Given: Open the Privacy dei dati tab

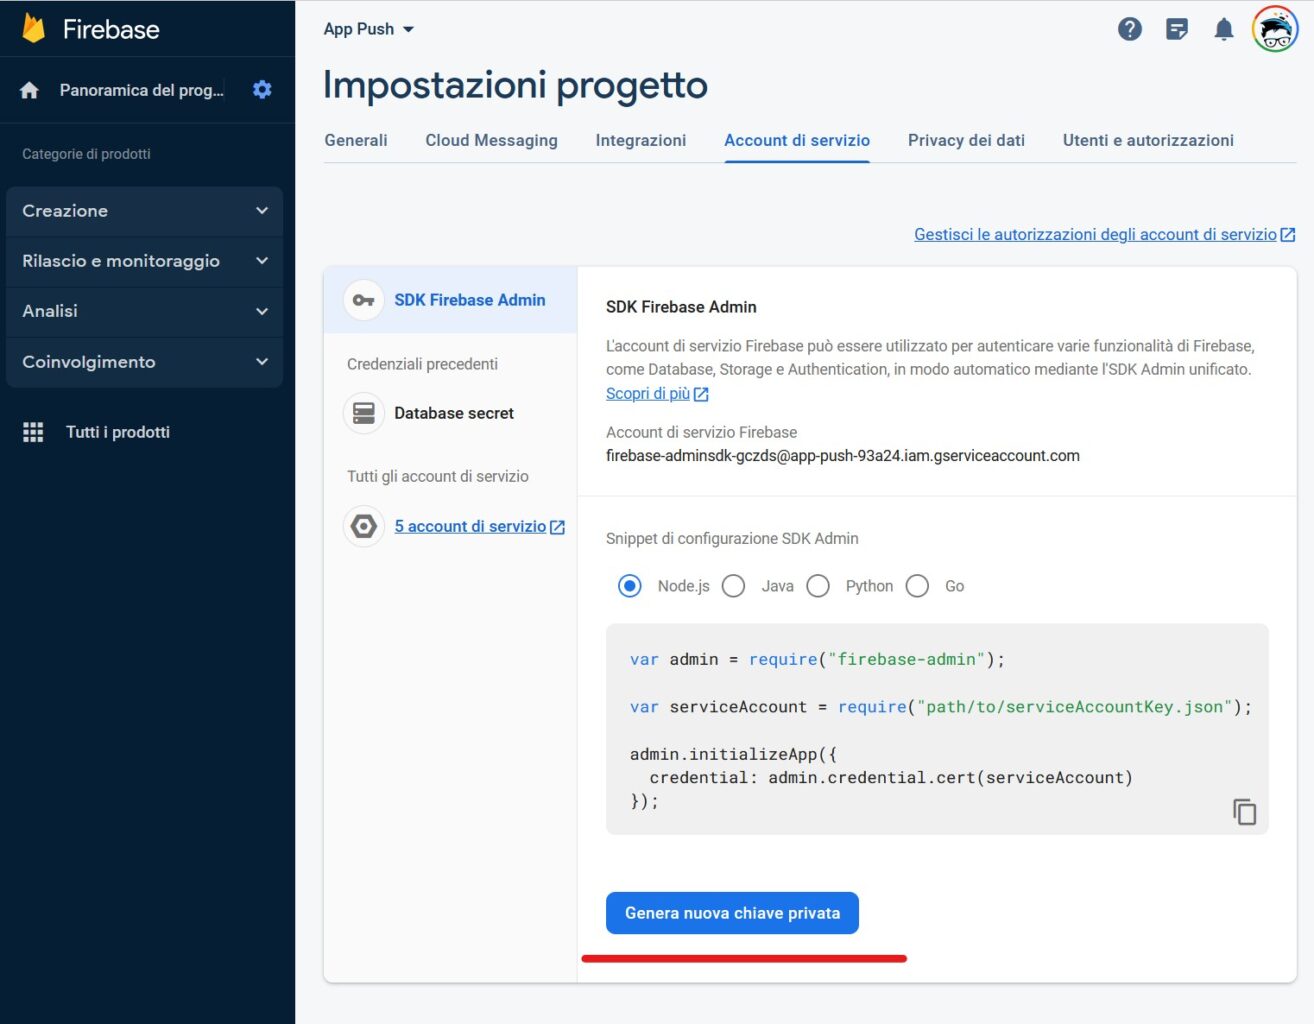Looking at the screenshot, I should pyautogui.click(x=965, y=140).
